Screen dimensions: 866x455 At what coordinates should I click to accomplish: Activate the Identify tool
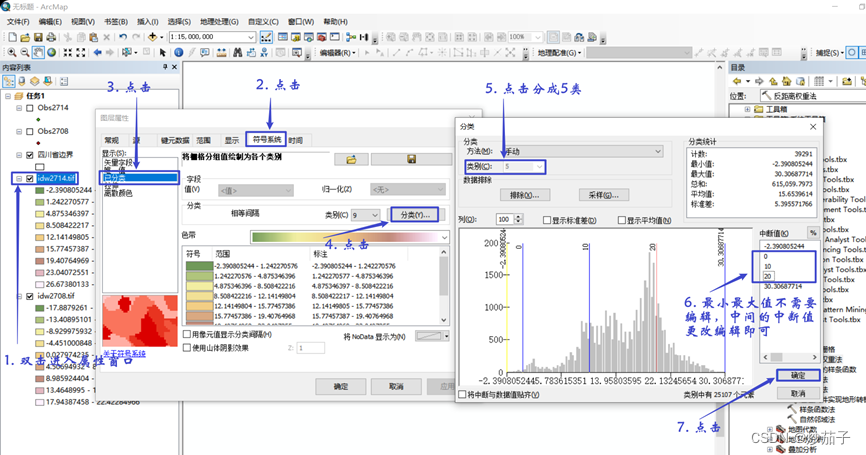click(x=178, y=52)
